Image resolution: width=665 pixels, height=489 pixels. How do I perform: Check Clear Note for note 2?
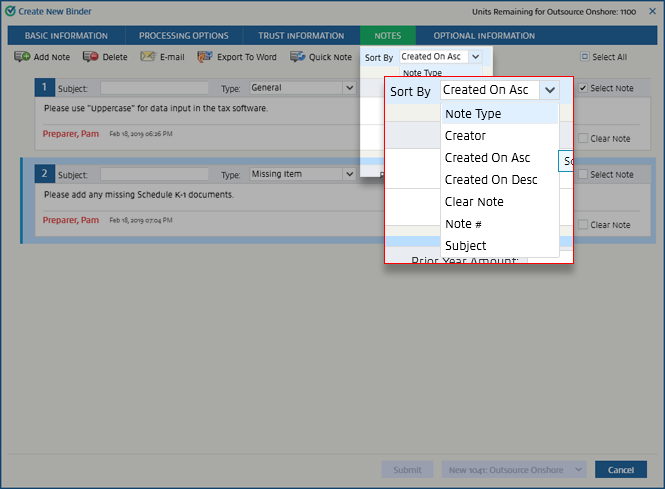pos(583,225)
